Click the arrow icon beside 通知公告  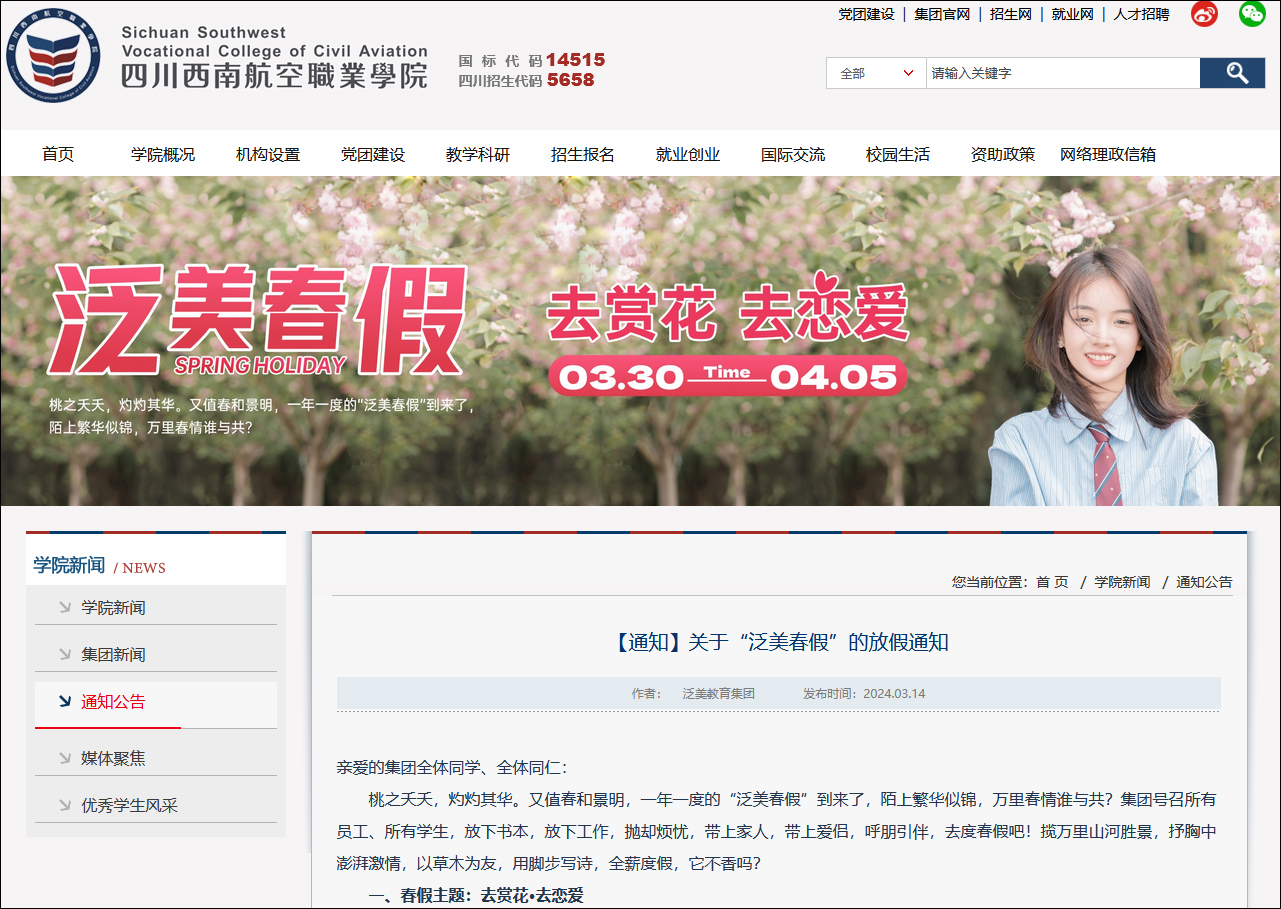pyautogui.click(x=65, y=701)
